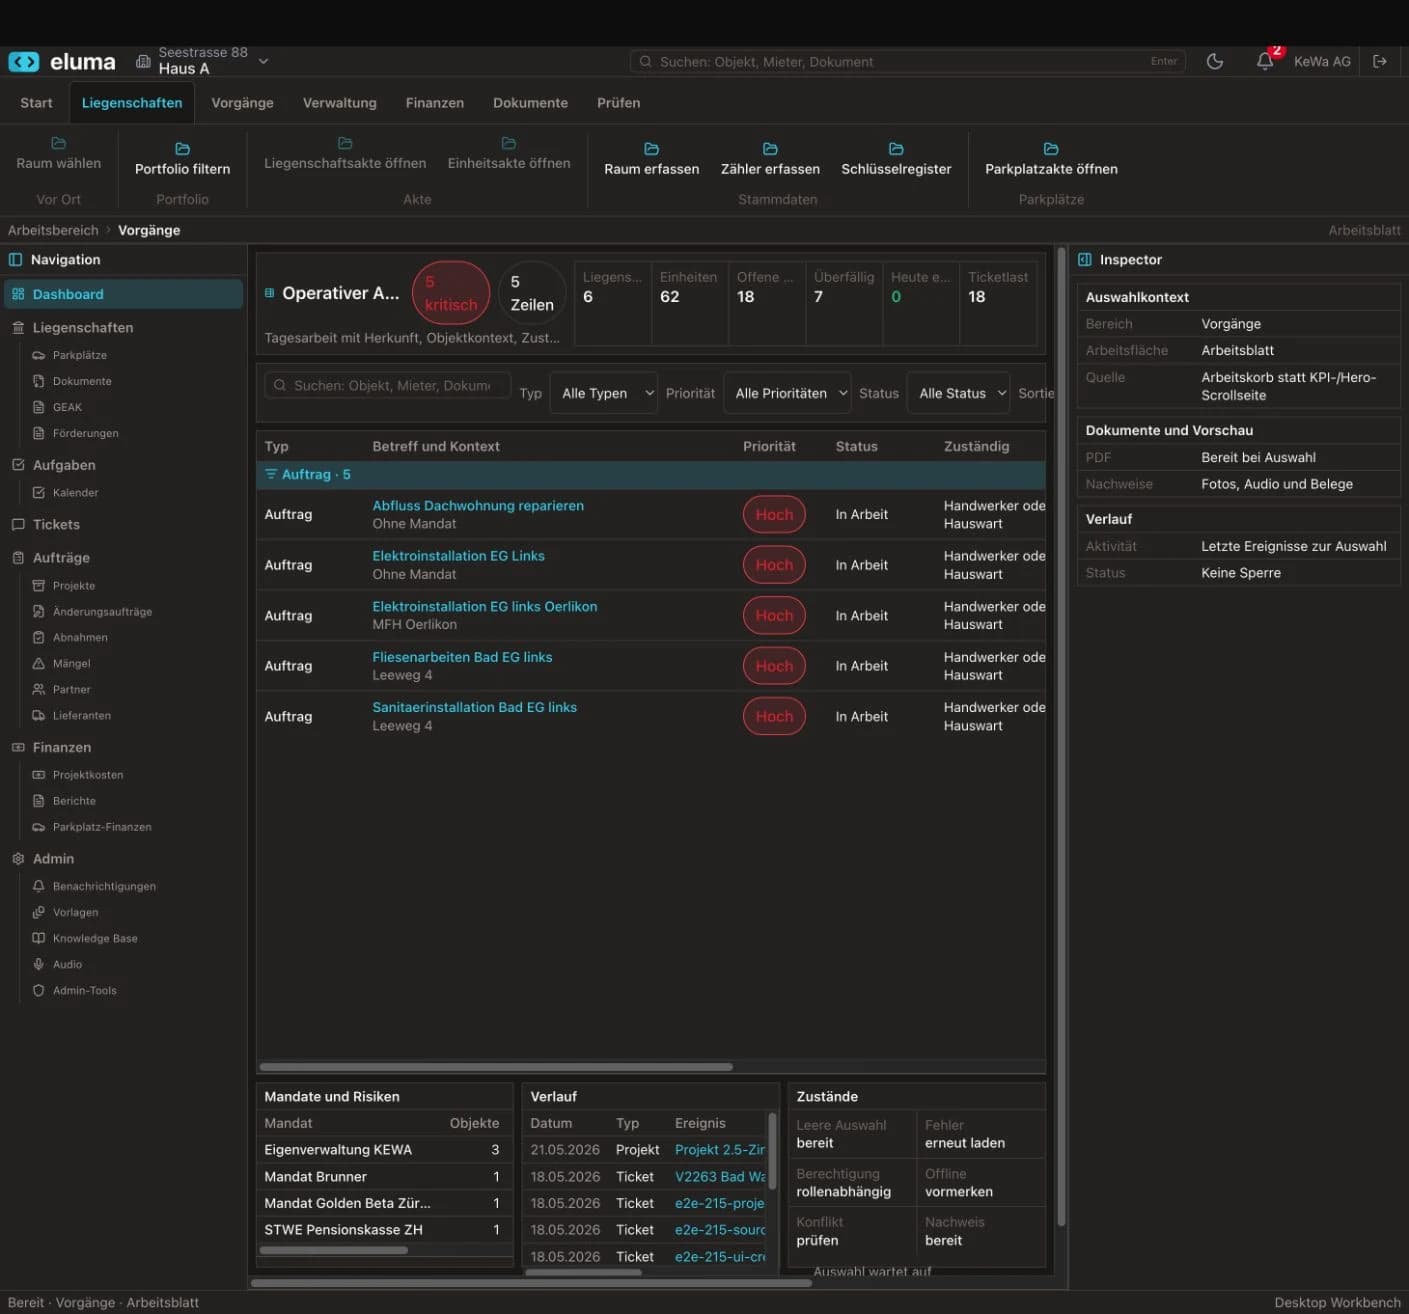The image size is (1409, 1314).
Task: Collapse the Navigation panel icon
Action: click(x=16, y=260)
